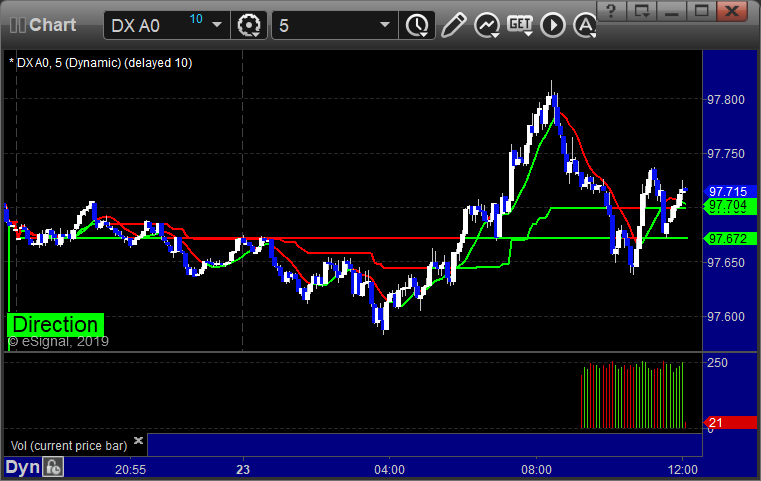Open the chart settings gear icon

(x=248, y=25)
